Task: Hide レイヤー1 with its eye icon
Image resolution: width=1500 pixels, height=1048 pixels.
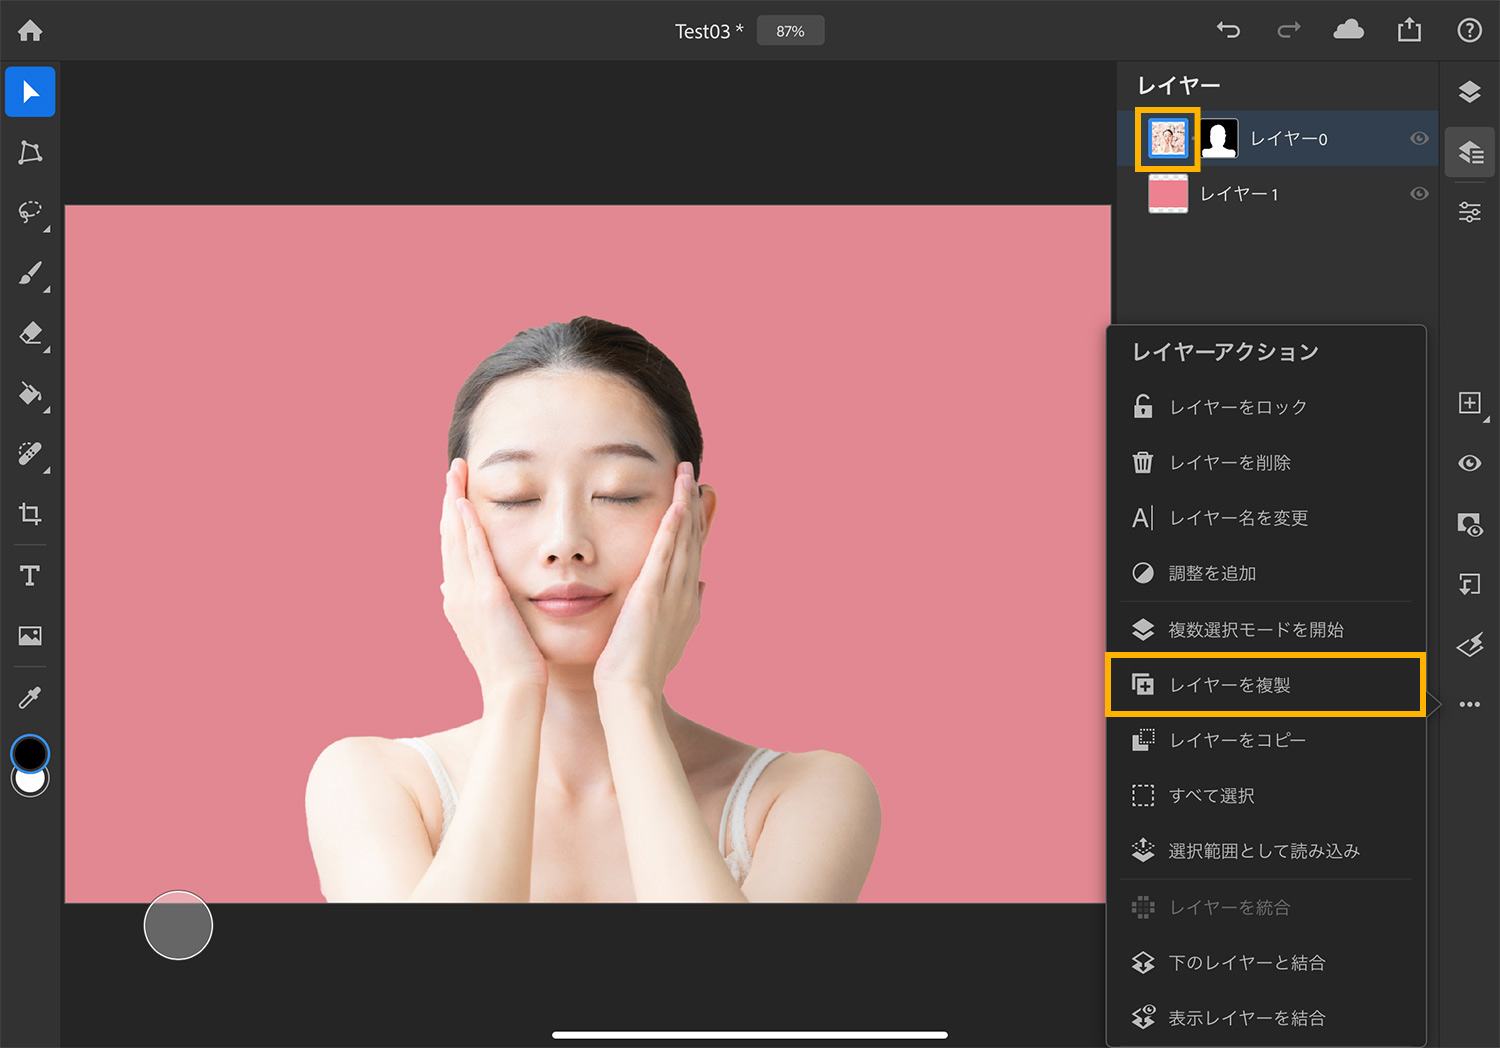Action: [x=1419, y=194]
